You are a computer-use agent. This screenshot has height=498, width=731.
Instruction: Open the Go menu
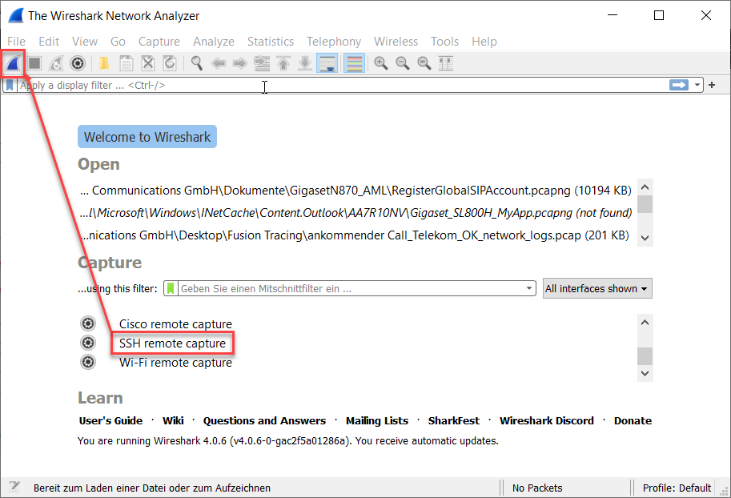point(118,42)
